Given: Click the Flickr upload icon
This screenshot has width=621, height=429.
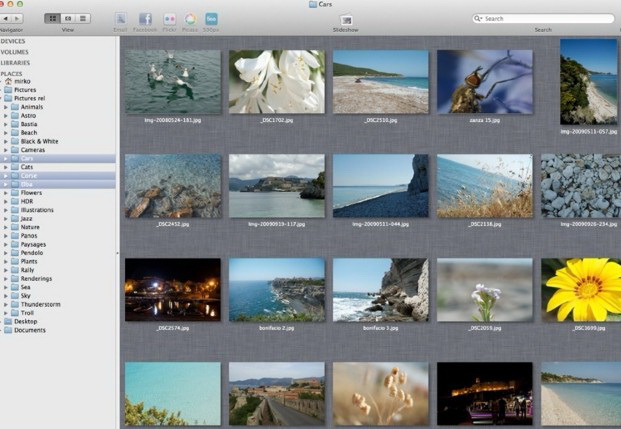Looking at the screenshot, I should coord(168,19).
